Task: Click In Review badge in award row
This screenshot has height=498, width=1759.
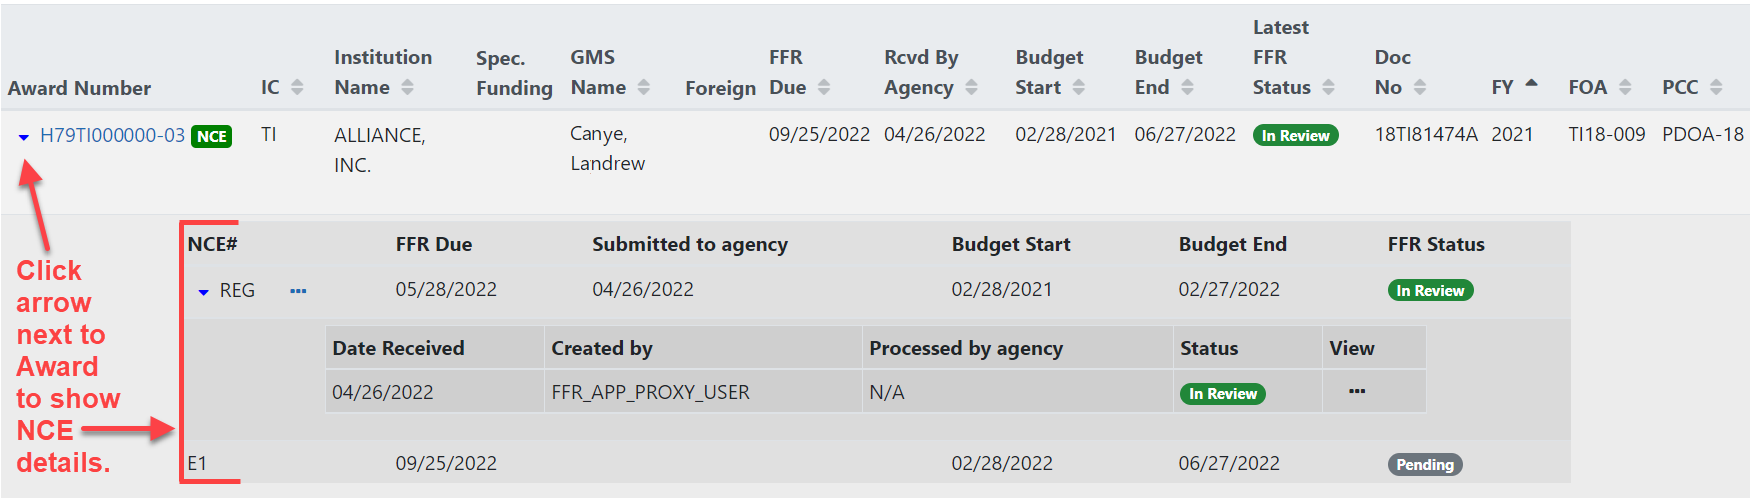Action: point(1295,136)
